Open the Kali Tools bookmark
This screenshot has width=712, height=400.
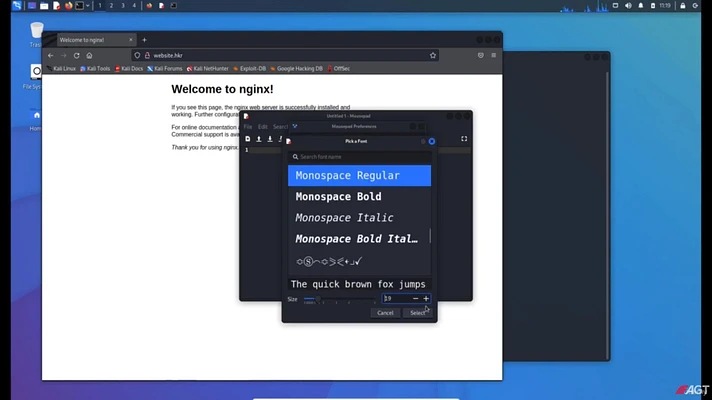point(95,69)
